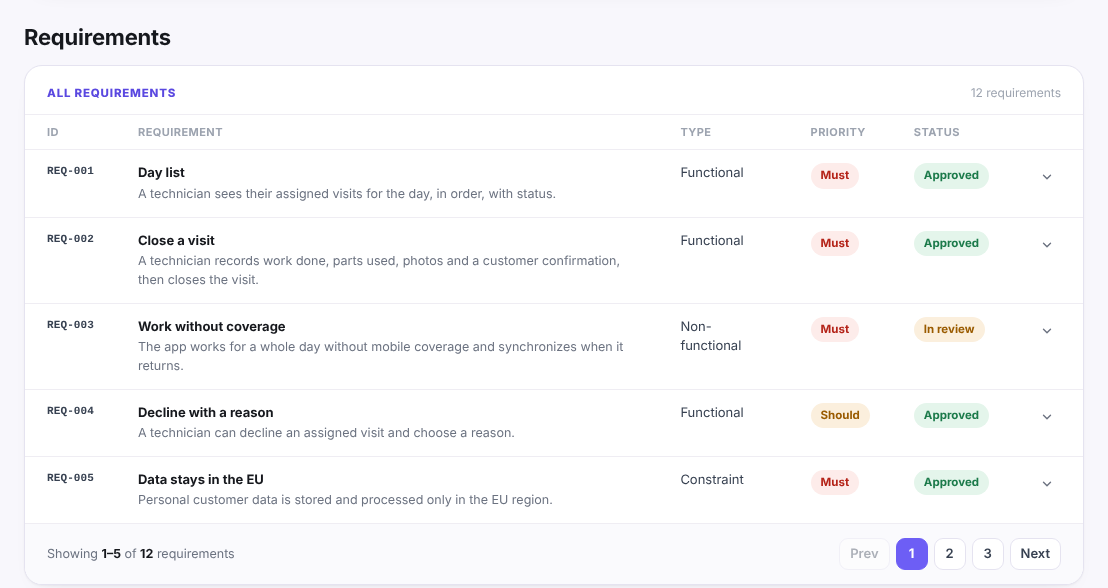
Task: Click the Must priority badge for REQ-005
Action: [x=835, y=482]
